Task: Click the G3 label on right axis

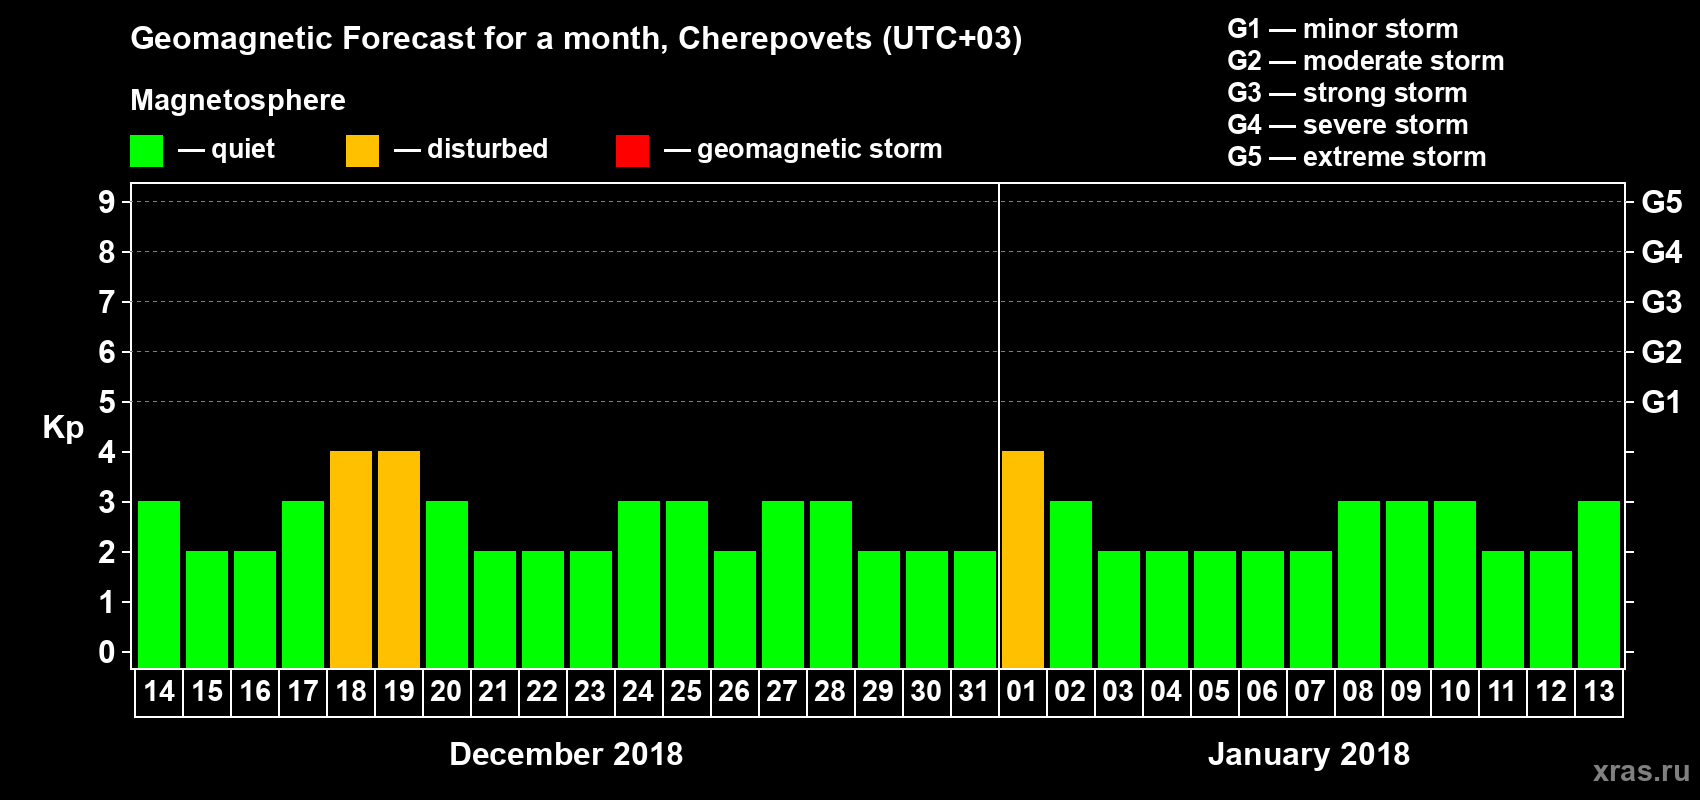Action: pyautogui.click(x=1662, y=302)
